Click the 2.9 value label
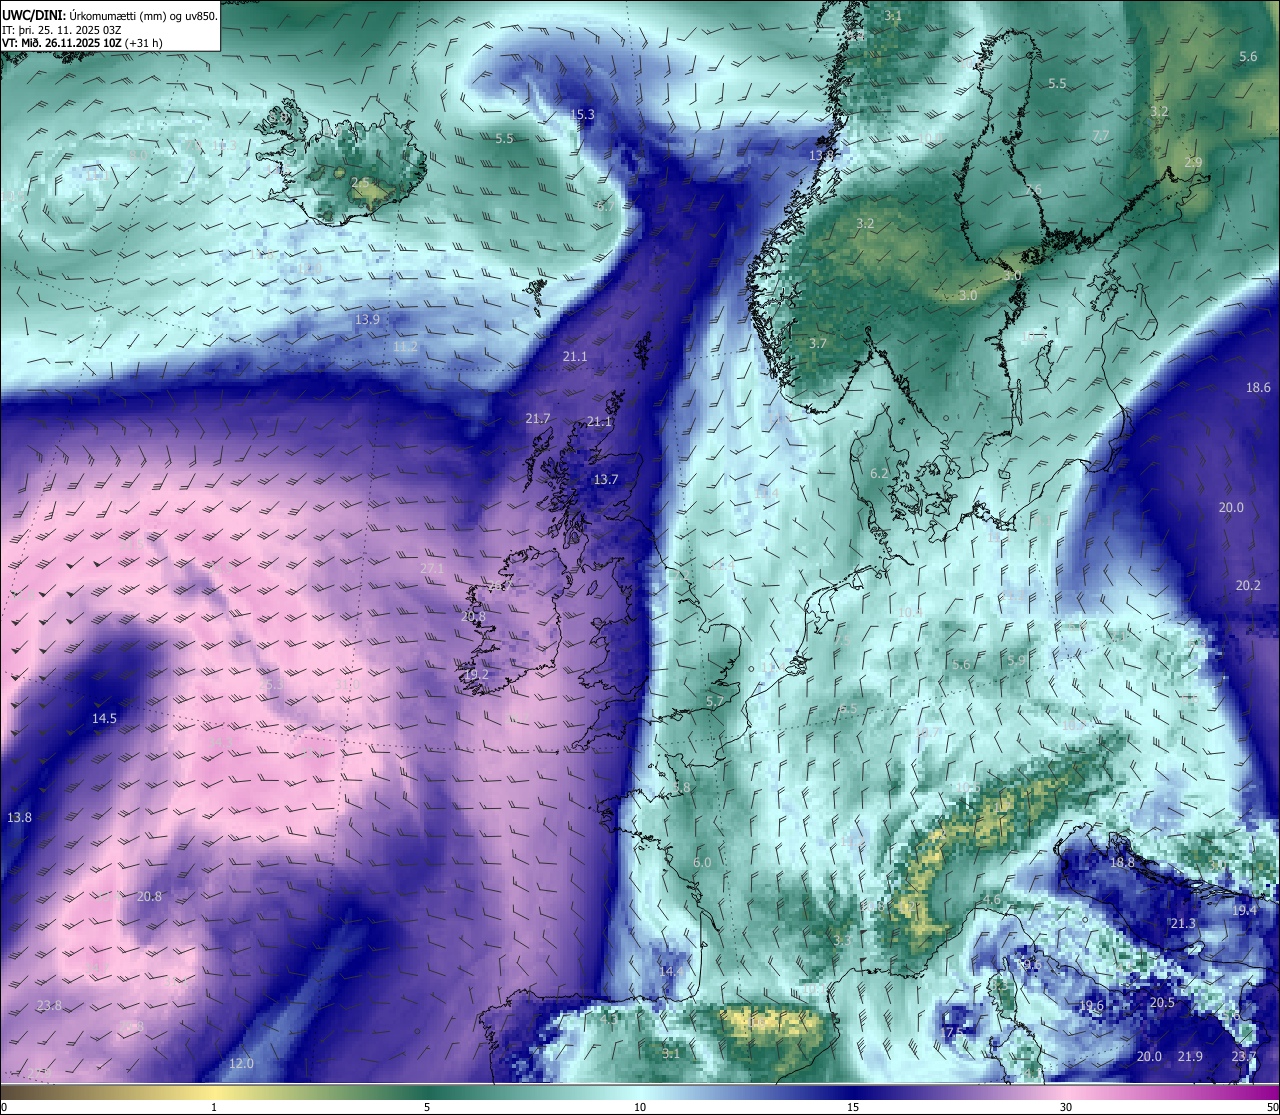The width and height of the screenshot is (1280, 1115). [1193, 162]
